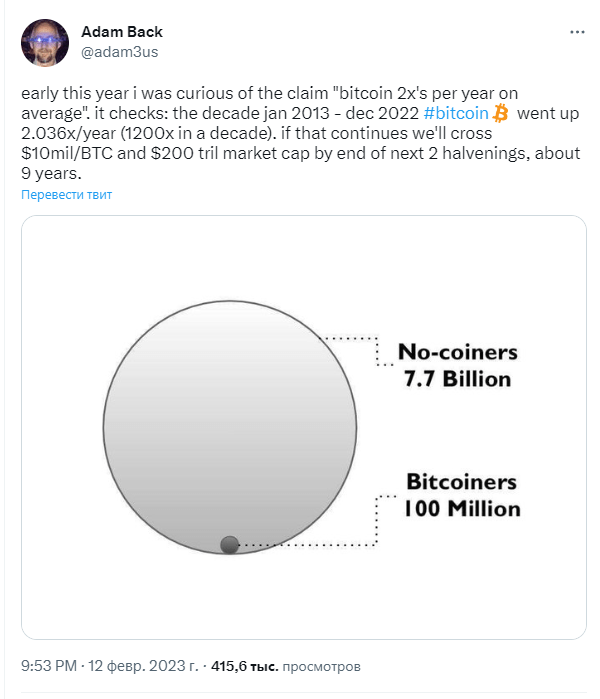Open the attached circle chart image
This screenshot has height=699, width=600.
point(304,427)
